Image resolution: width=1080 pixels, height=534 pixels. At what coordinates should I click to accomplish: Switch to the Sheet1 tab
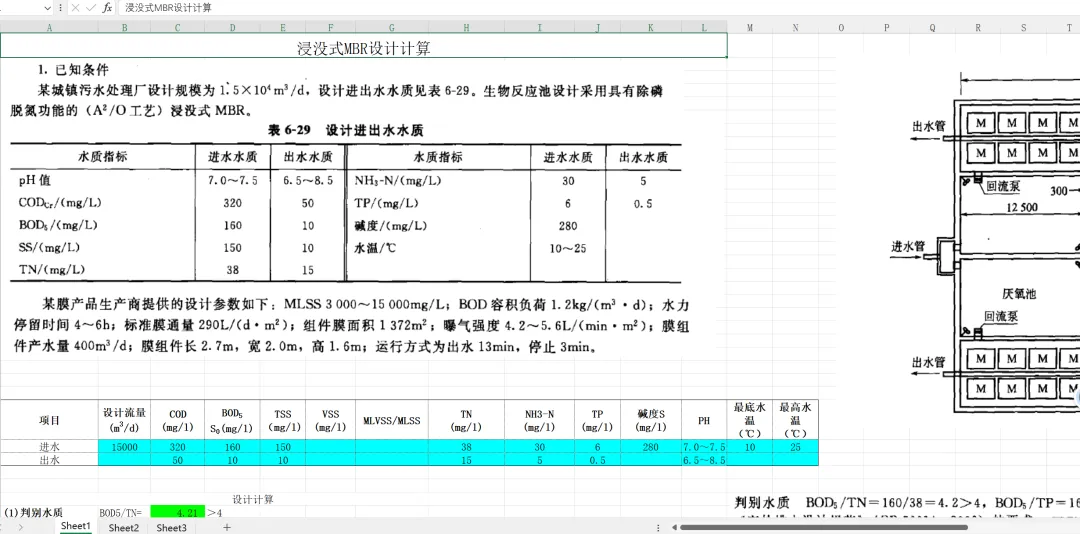click(x=76, y=527)
